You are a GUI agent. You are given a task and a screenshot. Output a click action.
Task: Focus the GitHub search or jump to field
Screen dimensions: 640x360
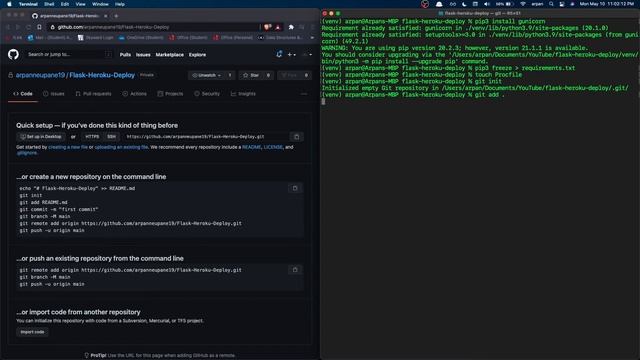[x=69, y=54]
